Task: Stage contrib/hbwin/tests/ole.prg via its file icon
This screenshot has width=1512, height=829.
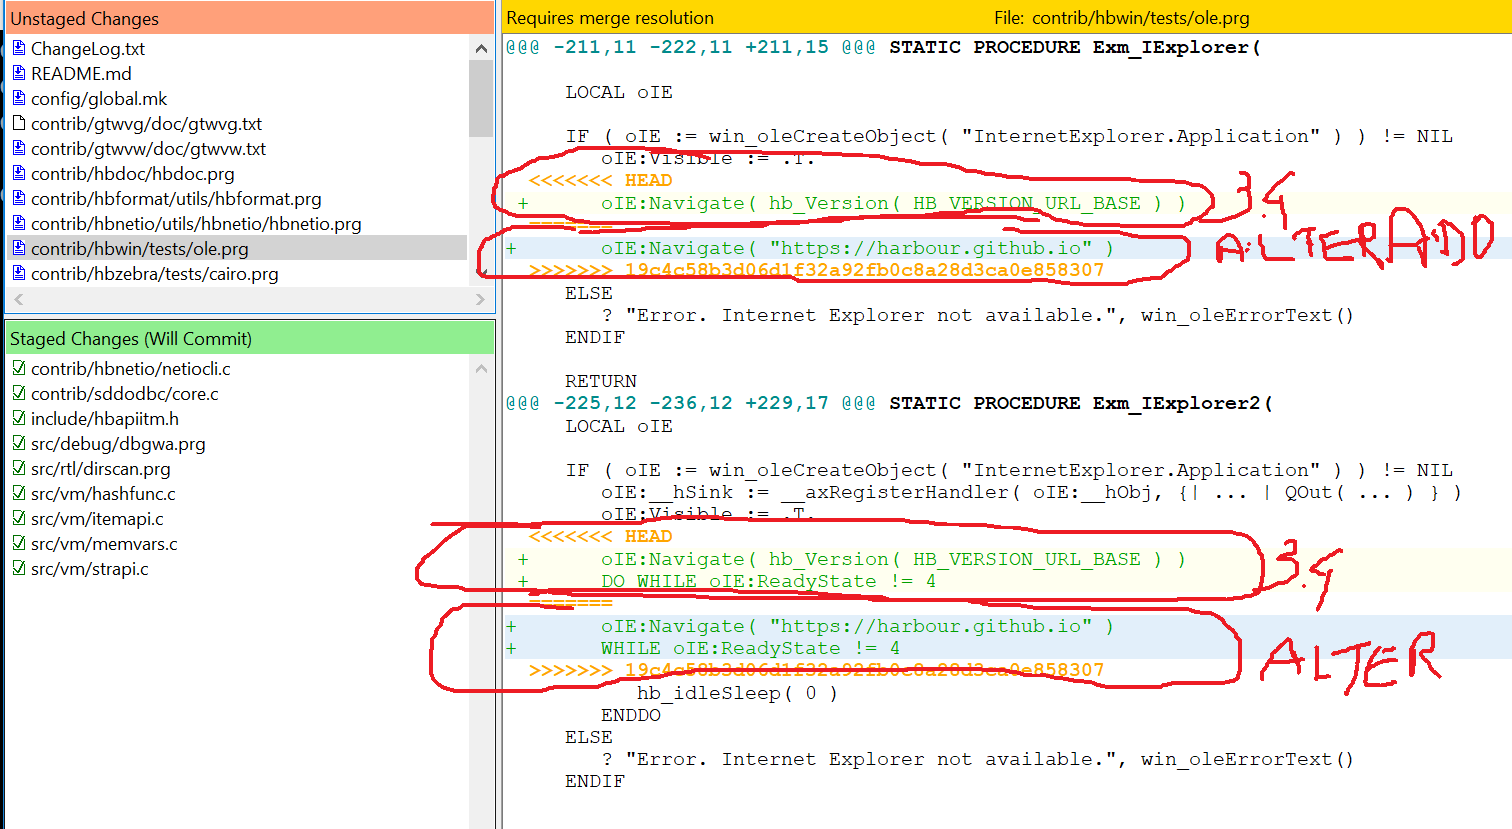Action: (x=18, y=248)
